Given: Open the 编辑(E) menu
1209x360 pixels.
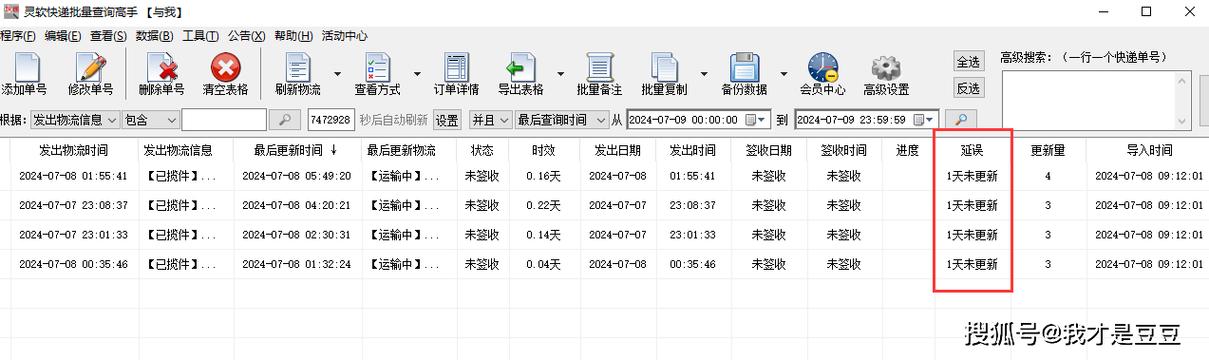Looking at the screenshot, I should click(63, 35).
